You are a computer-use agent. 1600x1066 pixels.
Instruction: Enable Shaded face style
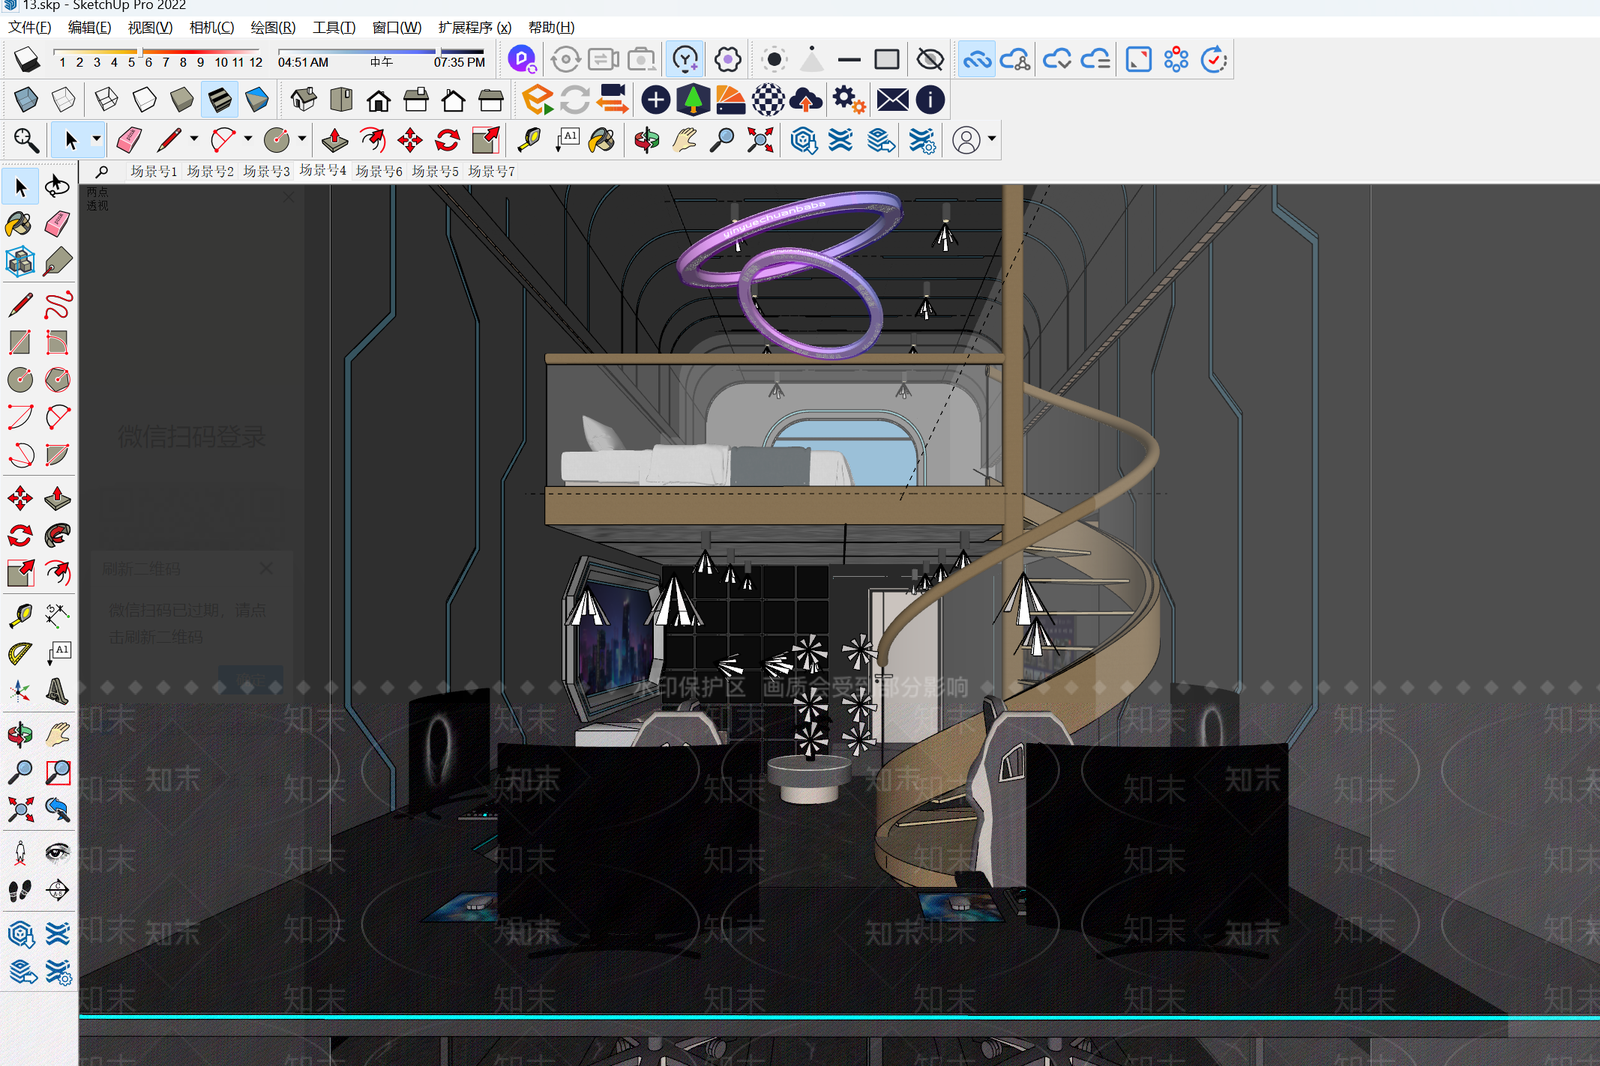pyautogui.click(x=181, y=99)
